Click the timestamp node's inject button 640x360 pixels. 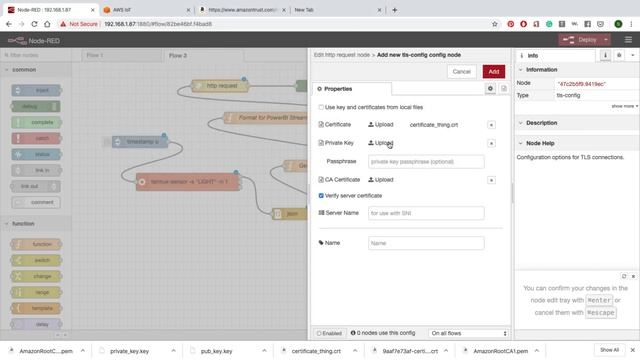pos(107,142)
